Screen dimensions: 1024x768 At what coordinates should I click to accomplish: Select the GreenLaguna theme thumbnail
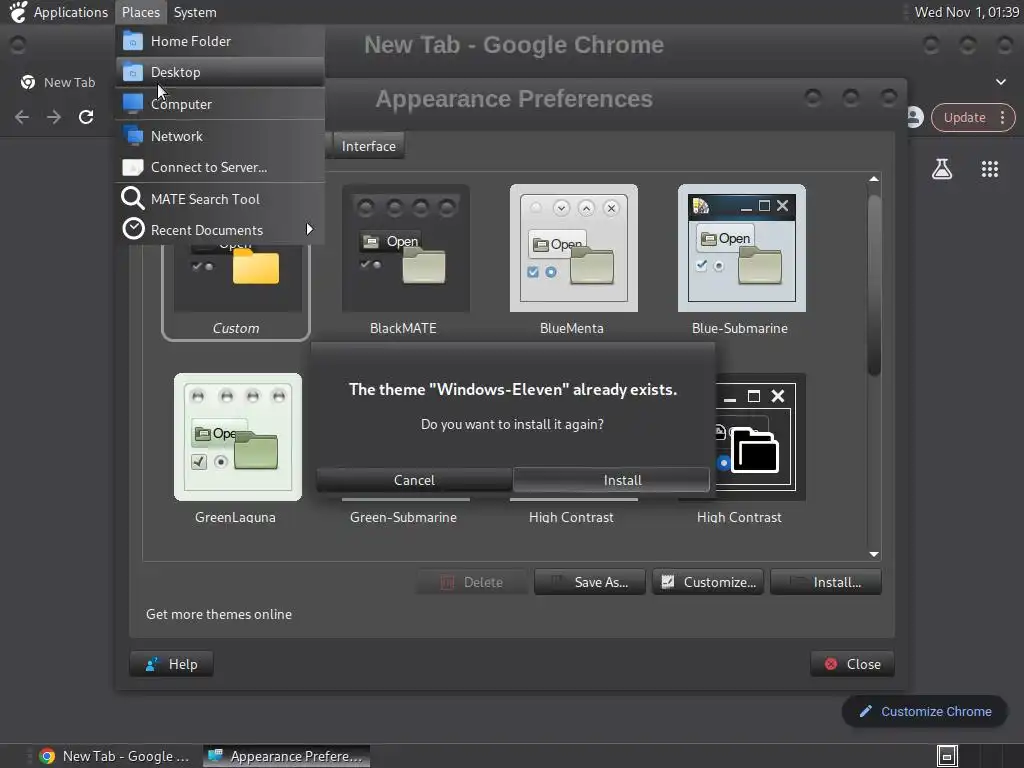point(238,437)
